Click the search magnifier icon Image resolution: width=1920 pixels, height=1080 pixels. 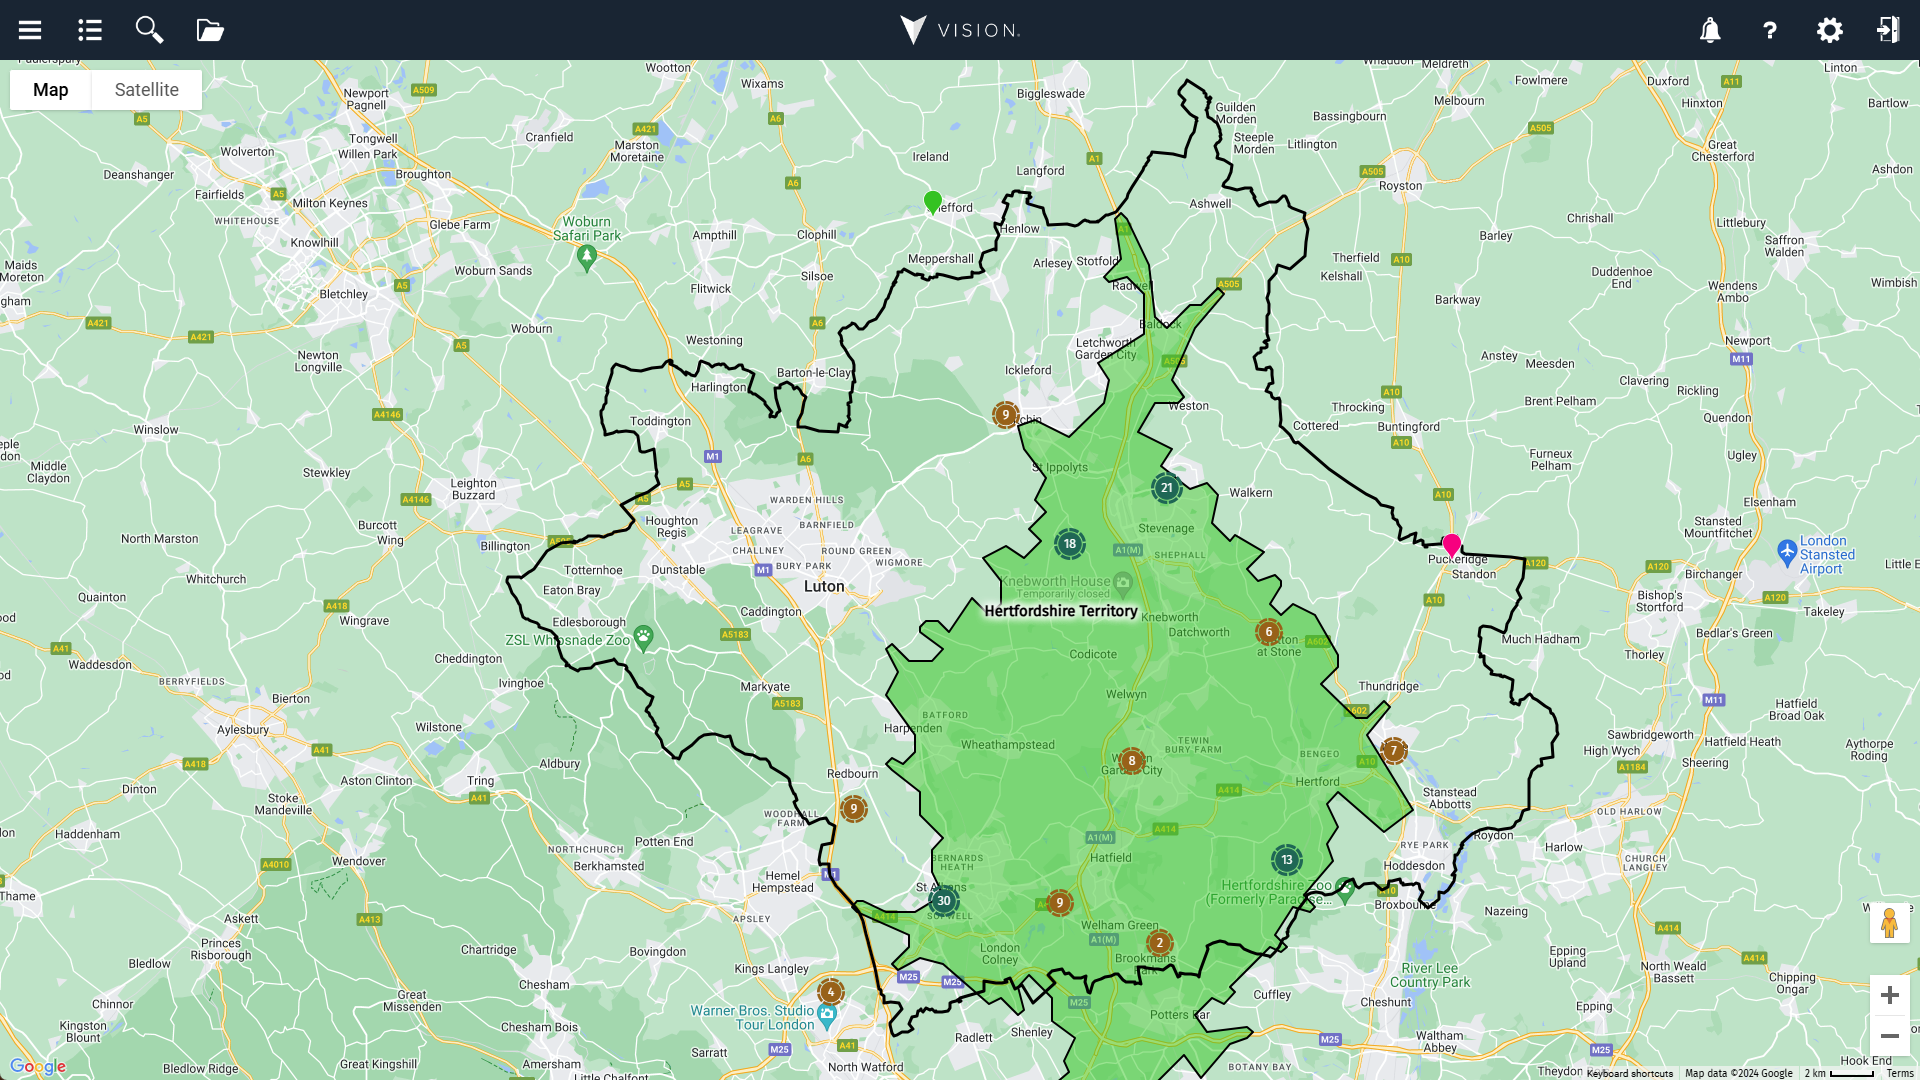click(149, 30)
